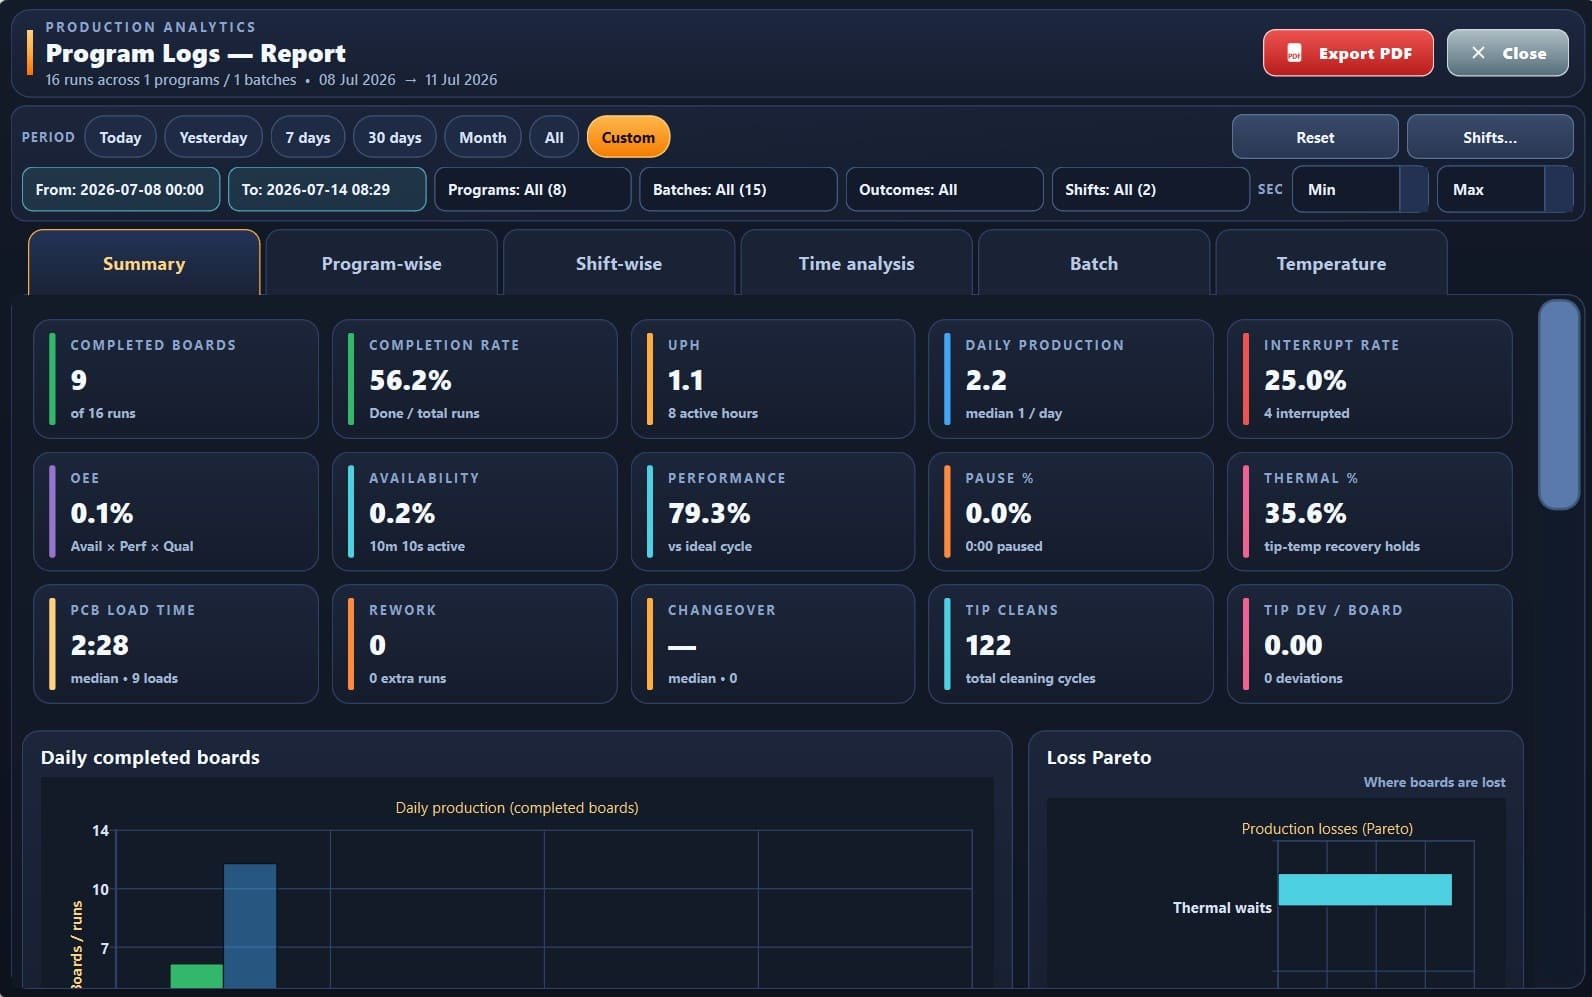Click the vertical scrollbar thumb
This screenshot has height=997, width=1592.
(x=1558, y=404)
